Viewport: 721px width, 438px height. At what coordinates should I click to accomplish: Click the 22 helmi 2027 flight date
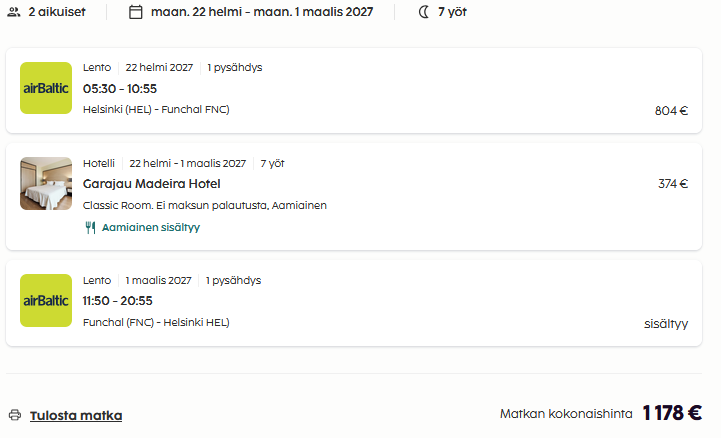(x=160, y=68)
